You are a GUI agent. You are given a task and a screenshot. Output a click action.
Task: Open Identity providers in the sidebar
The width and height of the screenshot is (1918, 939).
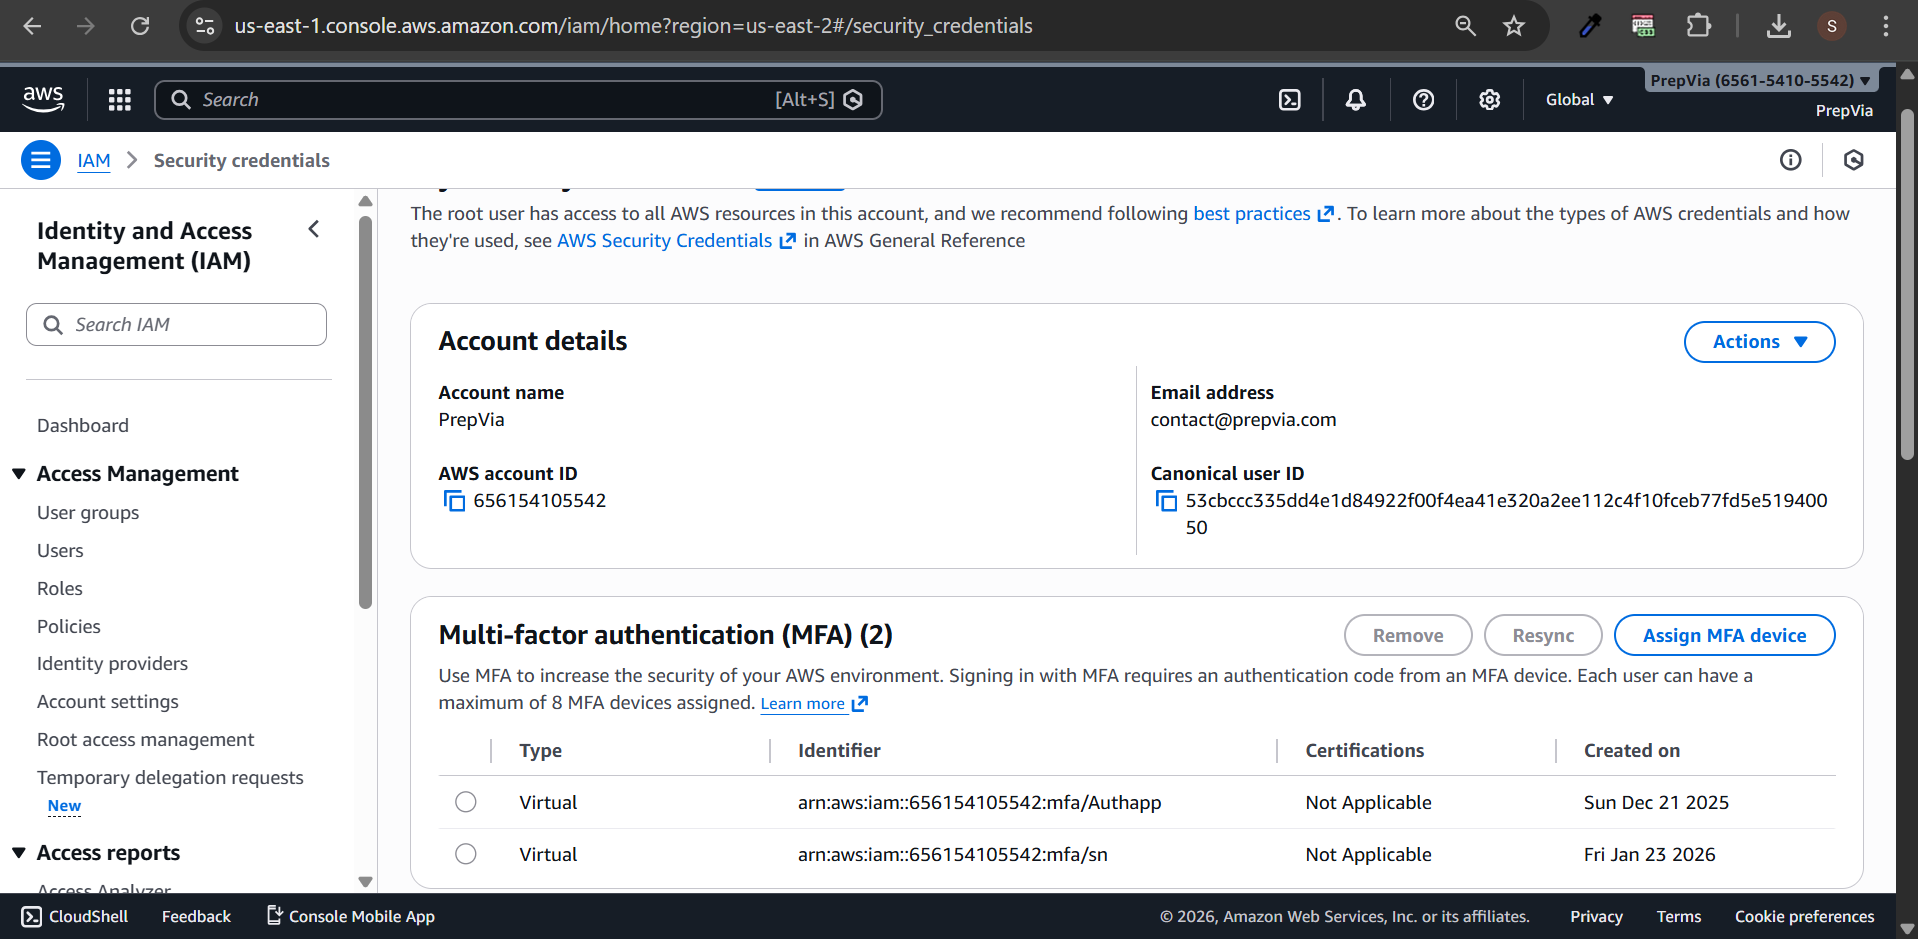pyautogui.click(x=112, y=664)
